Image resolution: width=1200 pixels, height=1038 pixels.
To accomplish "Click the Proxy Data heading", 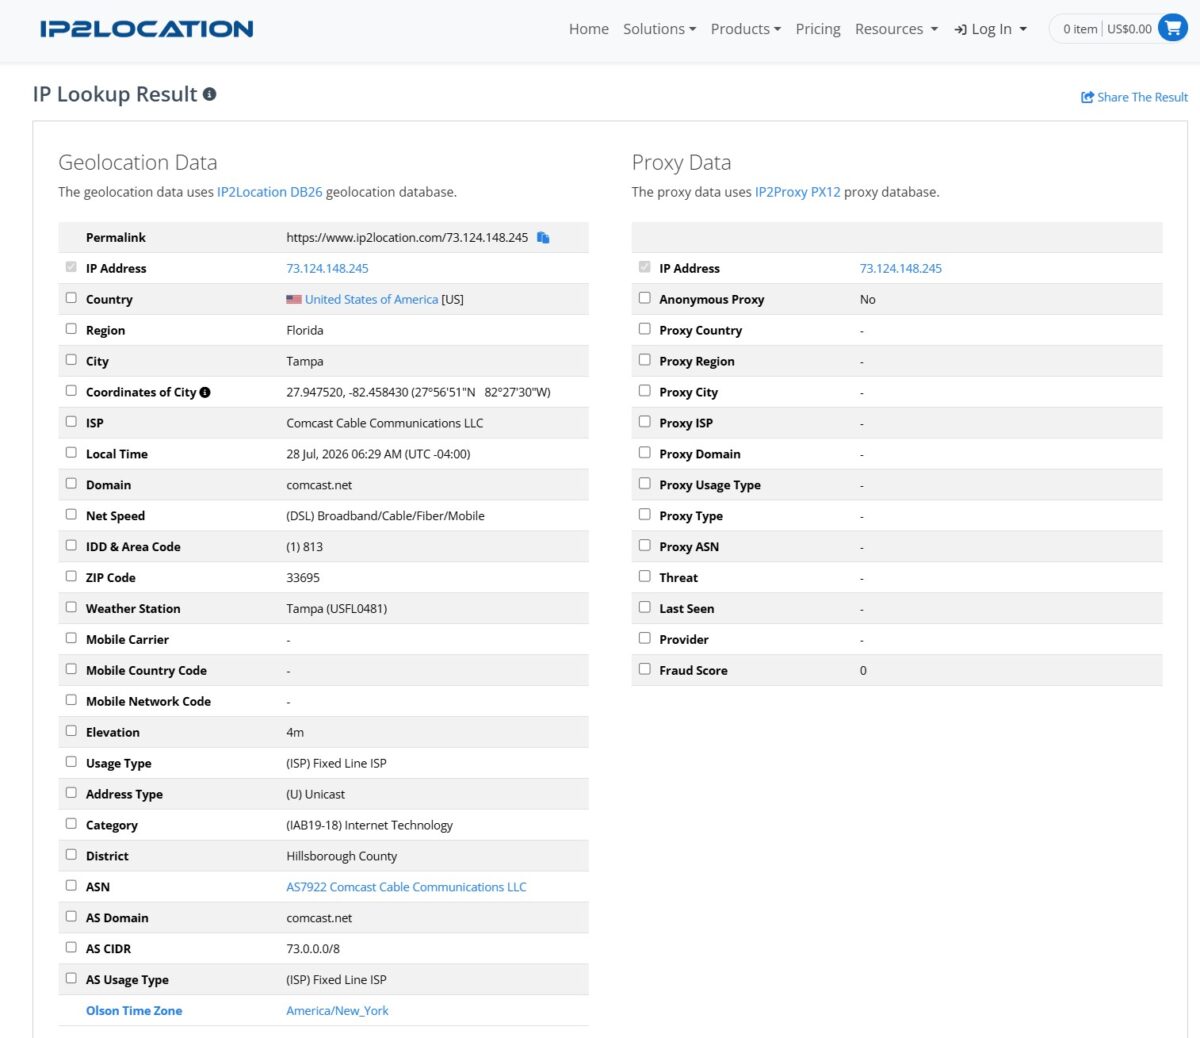I will pyautogui.click(x=681, y=162).
